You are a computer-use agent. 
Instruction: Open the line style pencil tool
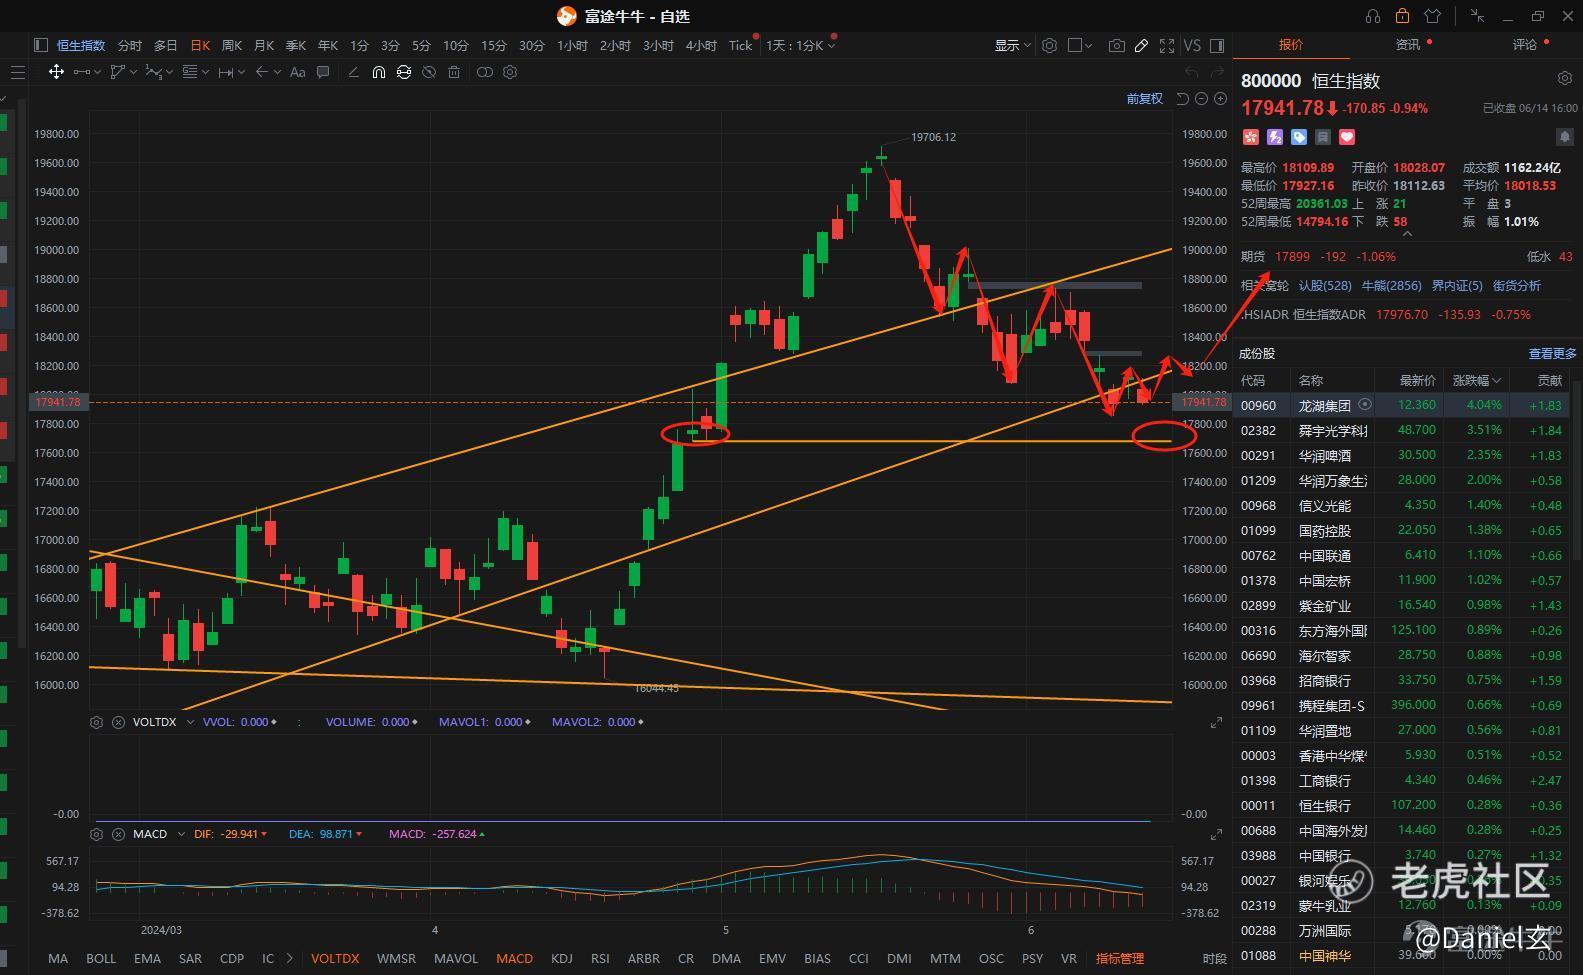[353, 72]
